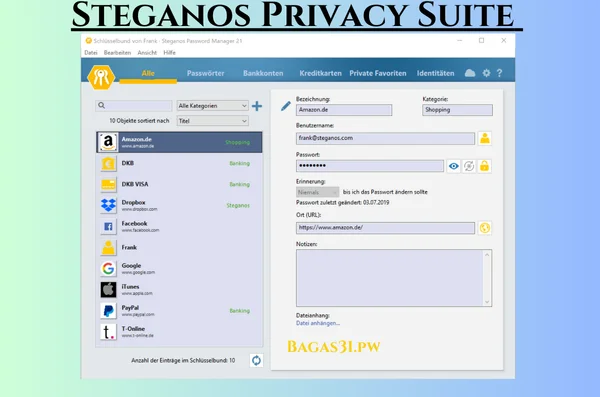Click the Dropbox logo icon
This screenshot has height=397, width=600.
click(x=108, y=206)
